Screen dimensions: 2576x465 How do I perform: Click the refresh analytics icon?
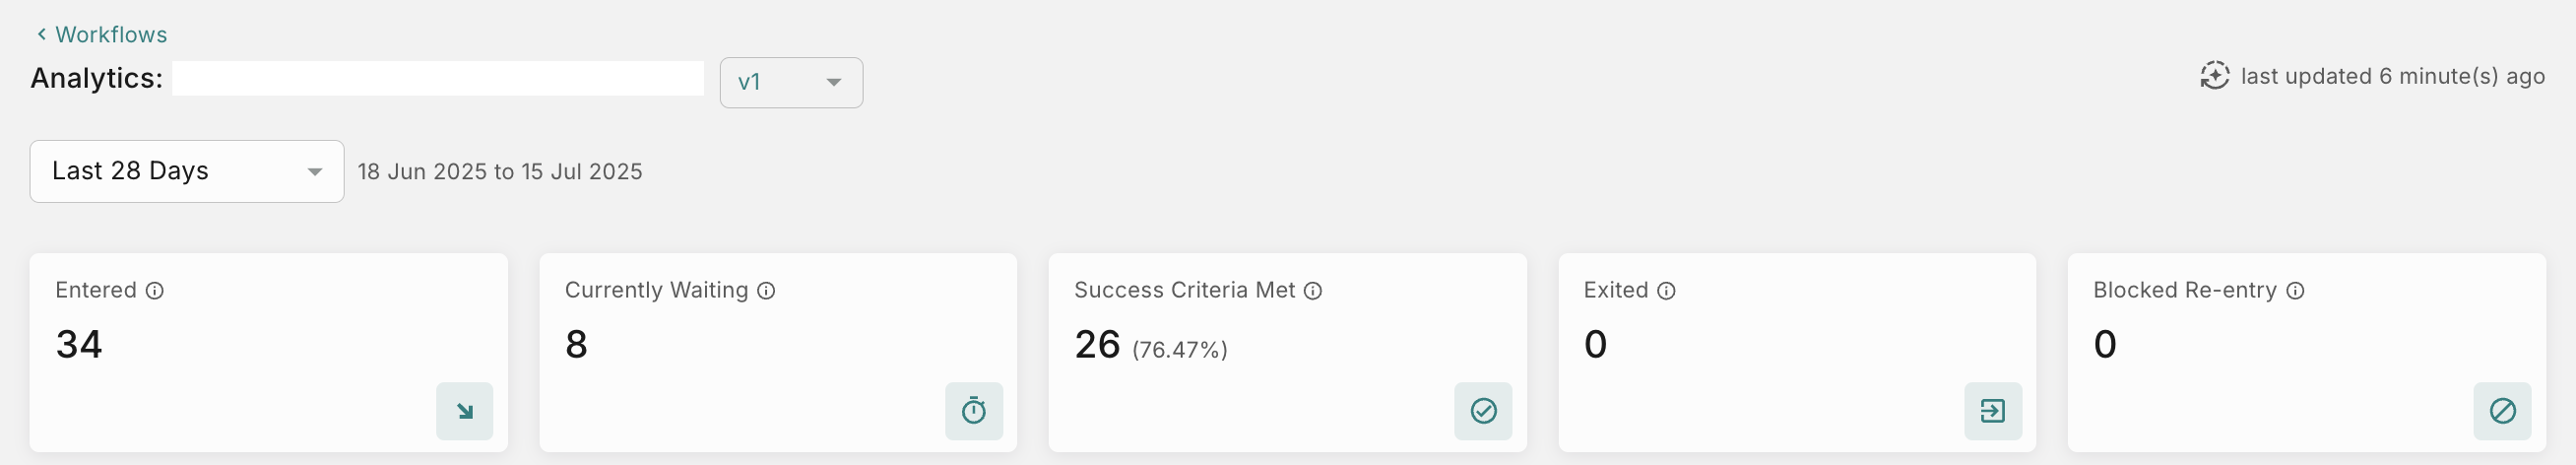(2214, 76)
